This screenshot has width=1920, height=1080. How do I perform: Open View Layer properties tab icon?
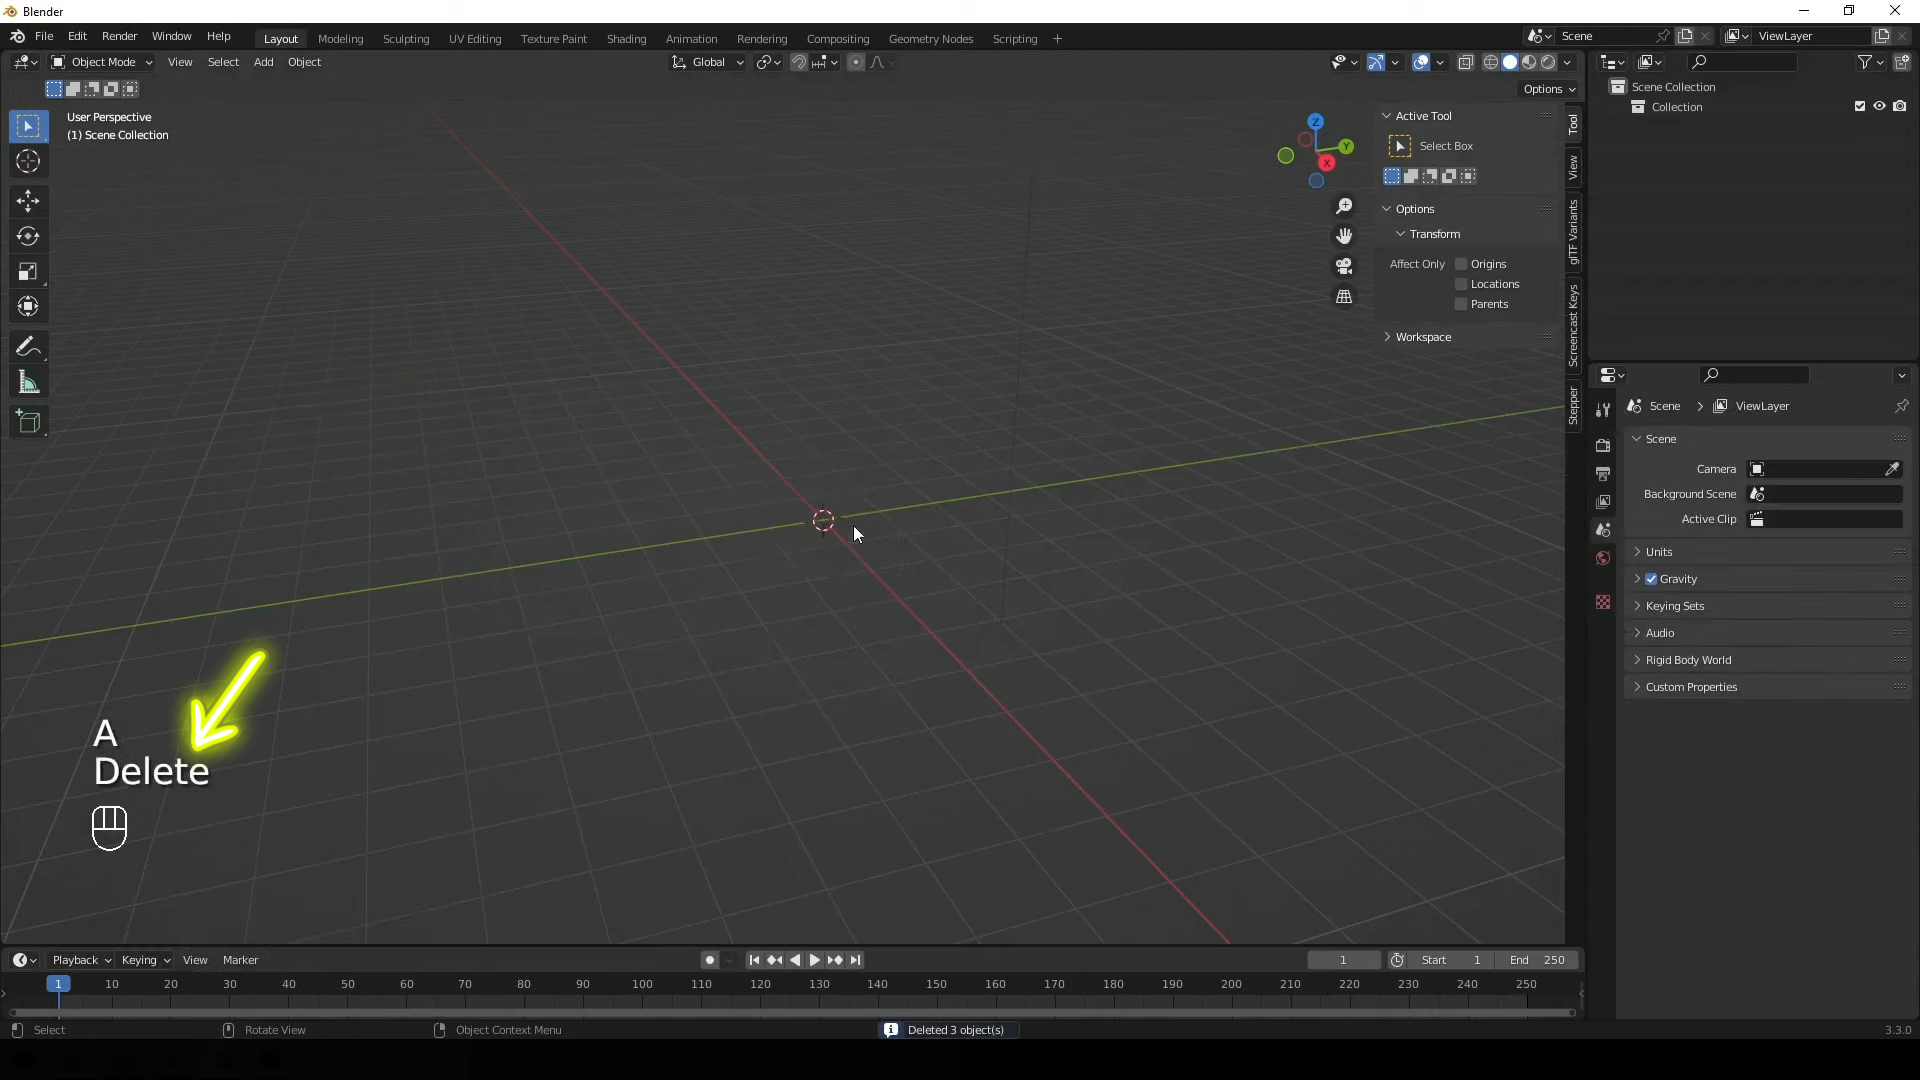(1603, 501)
